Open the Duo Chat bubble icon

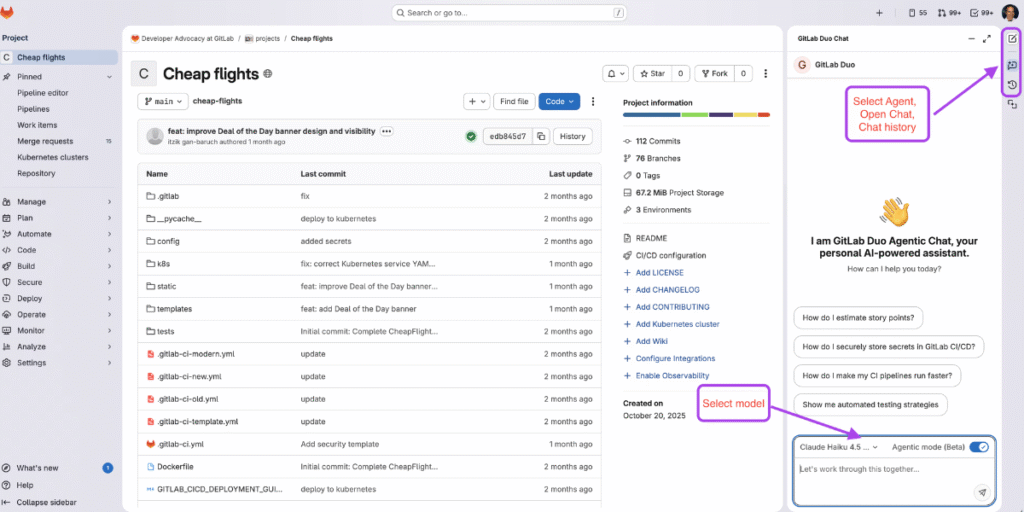pos(1012,65)
